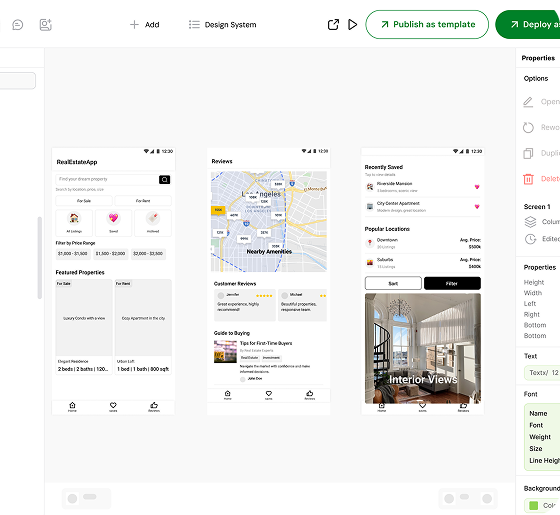Click the Size row in Font box

[x=536, y=449]
